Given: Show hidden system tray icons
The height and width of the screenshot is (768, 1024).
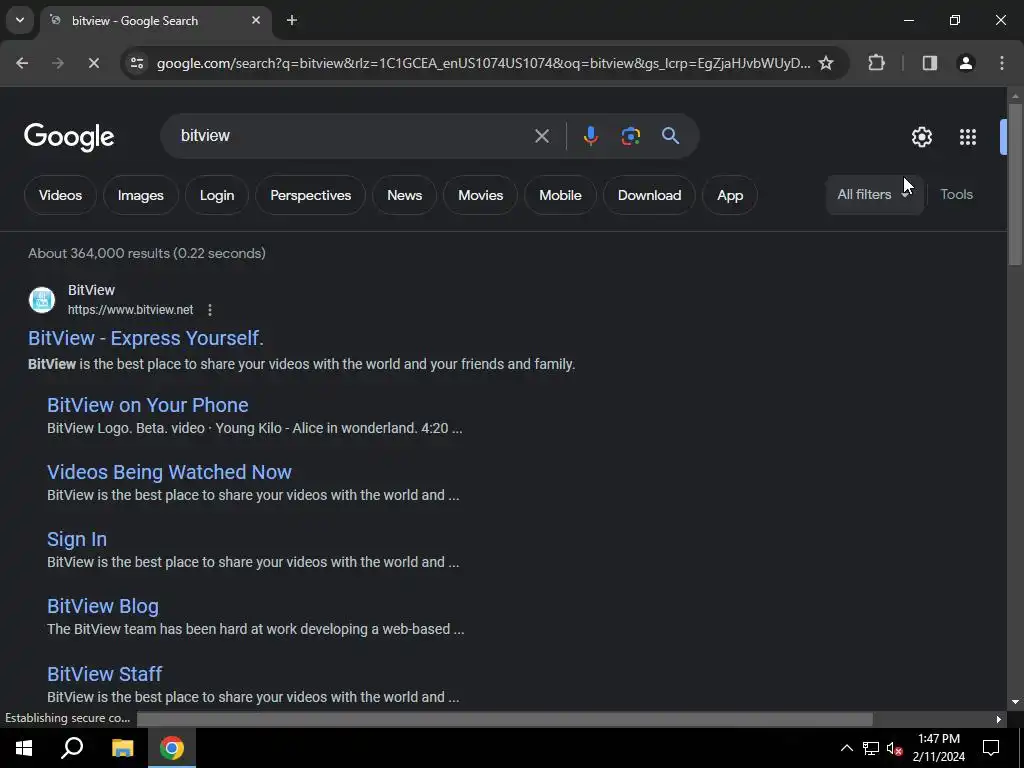Looking at the screenshot, I should [x=846, y=748].
